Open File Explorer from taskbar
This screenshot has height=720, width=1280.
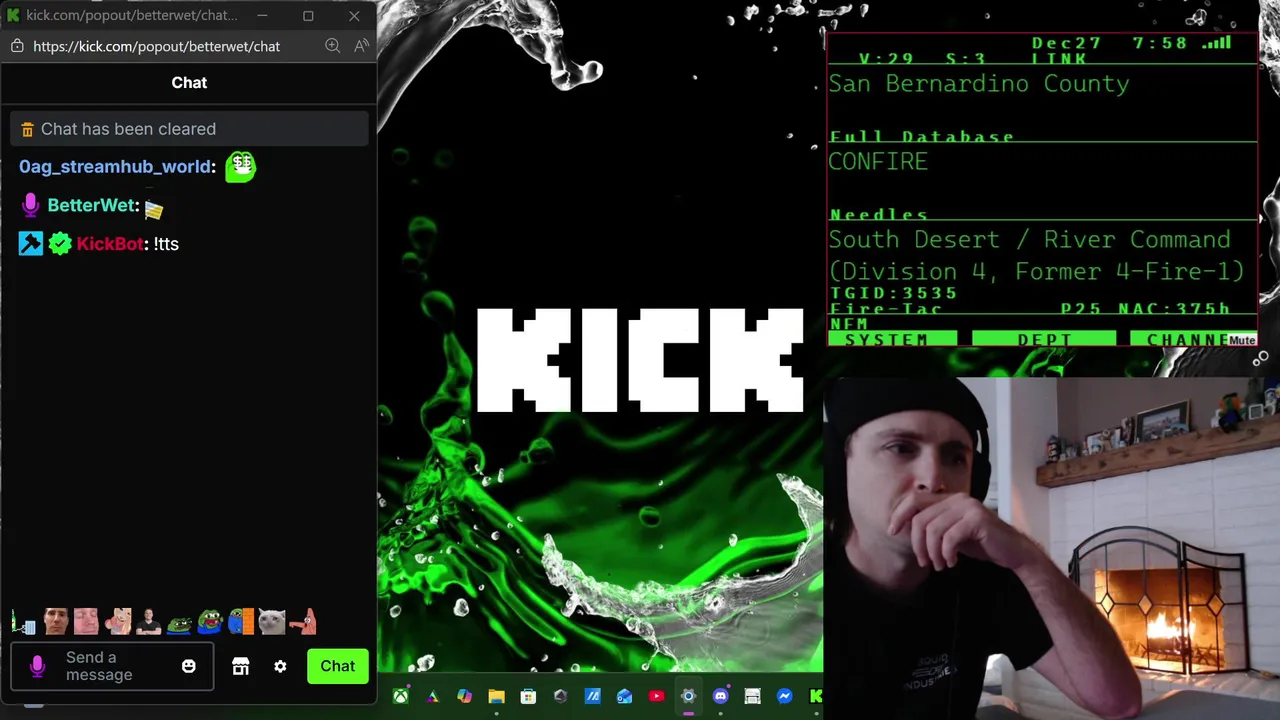click(496, 696)
